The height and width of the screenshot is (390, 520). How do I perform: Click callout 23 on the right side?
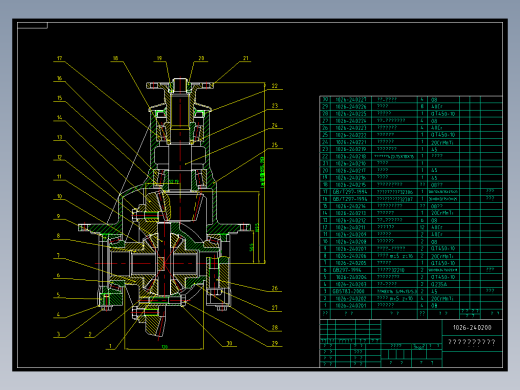point(274,106)
